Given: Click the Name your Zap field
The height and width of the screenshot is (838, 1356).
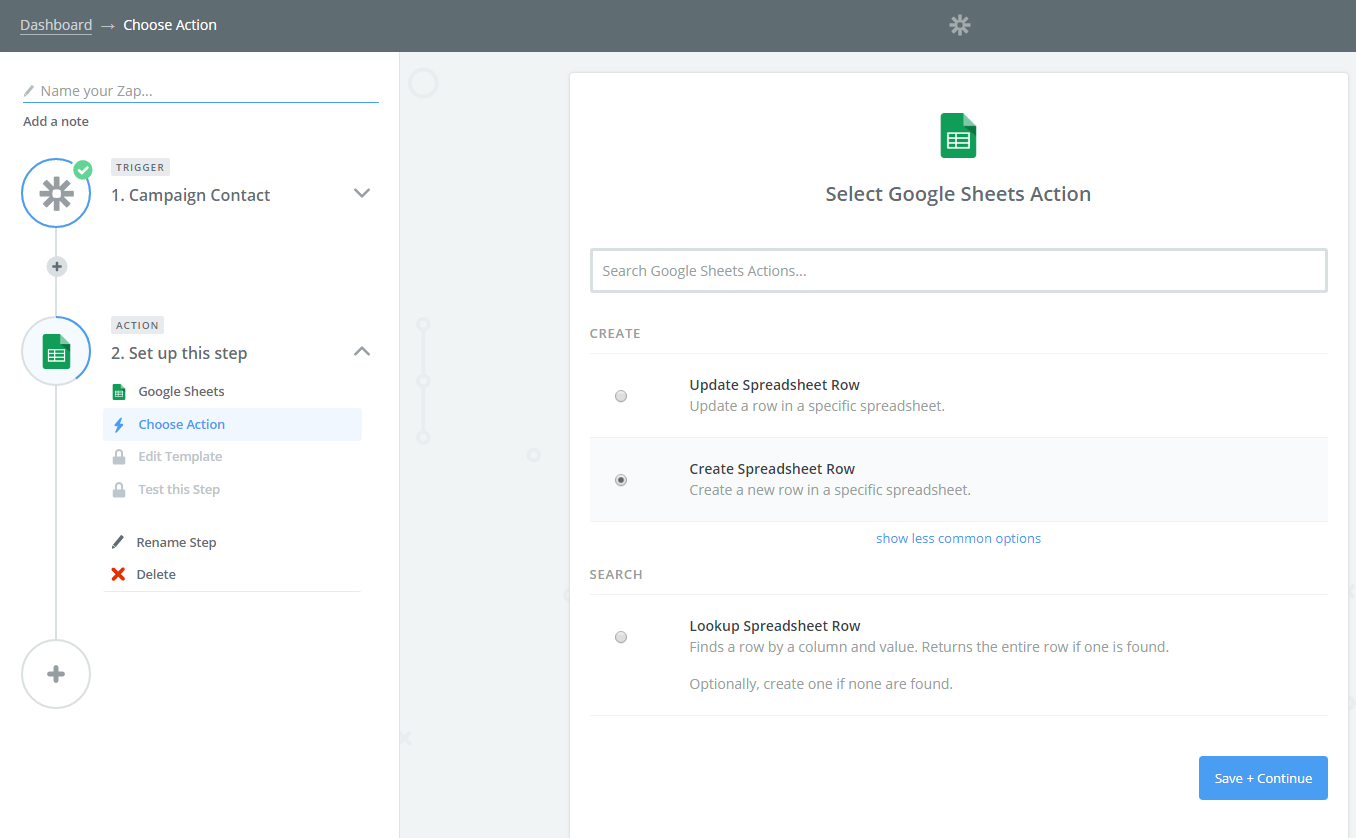Looking at the screenshot, I should [207, 91].
